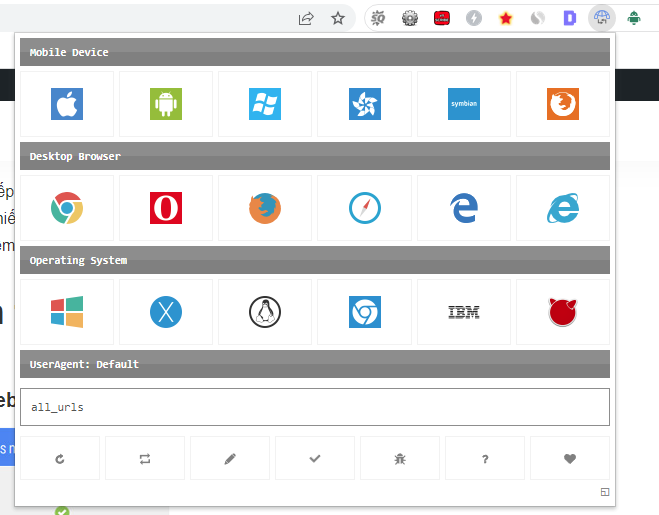659x515 pixels.
Task: Click the bookmark star in address bar
Action: coord(338,18)
